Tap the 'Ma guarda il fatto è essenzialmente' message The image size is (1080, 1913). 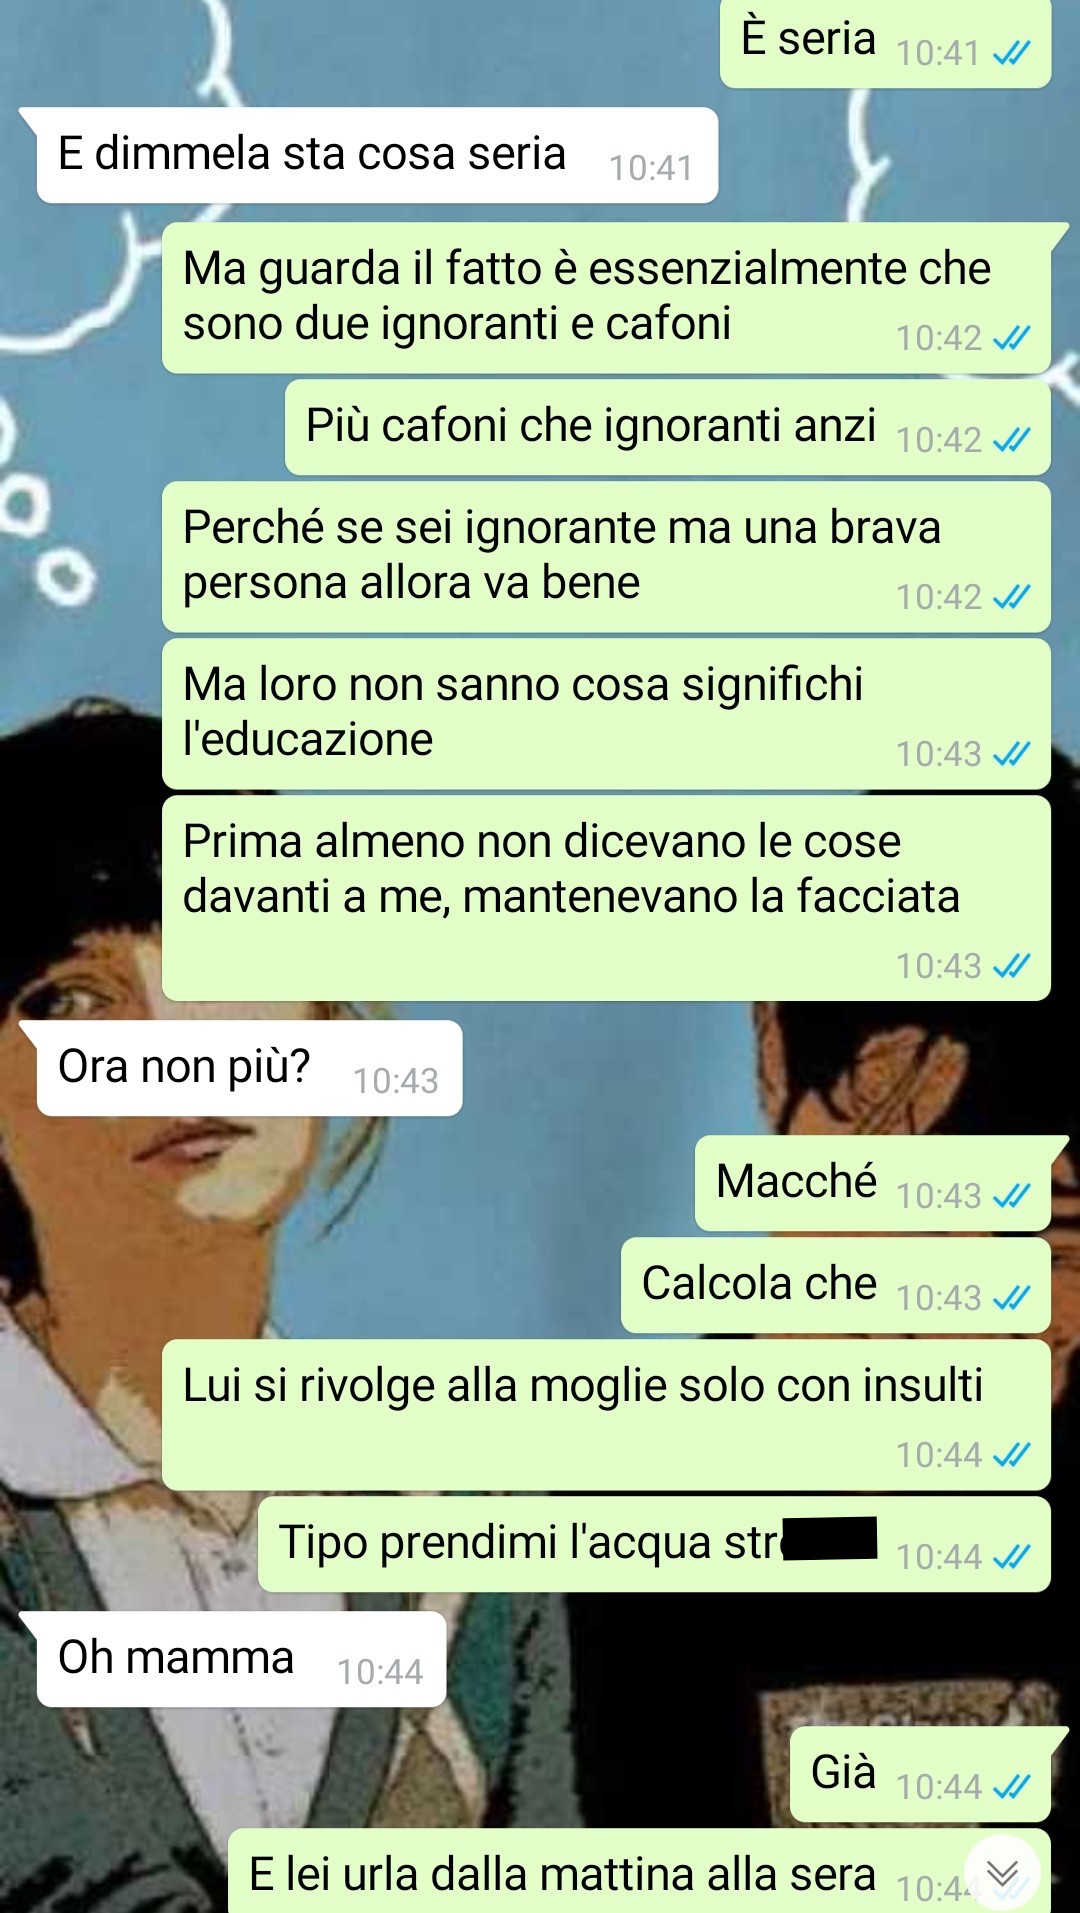point(606,298)
